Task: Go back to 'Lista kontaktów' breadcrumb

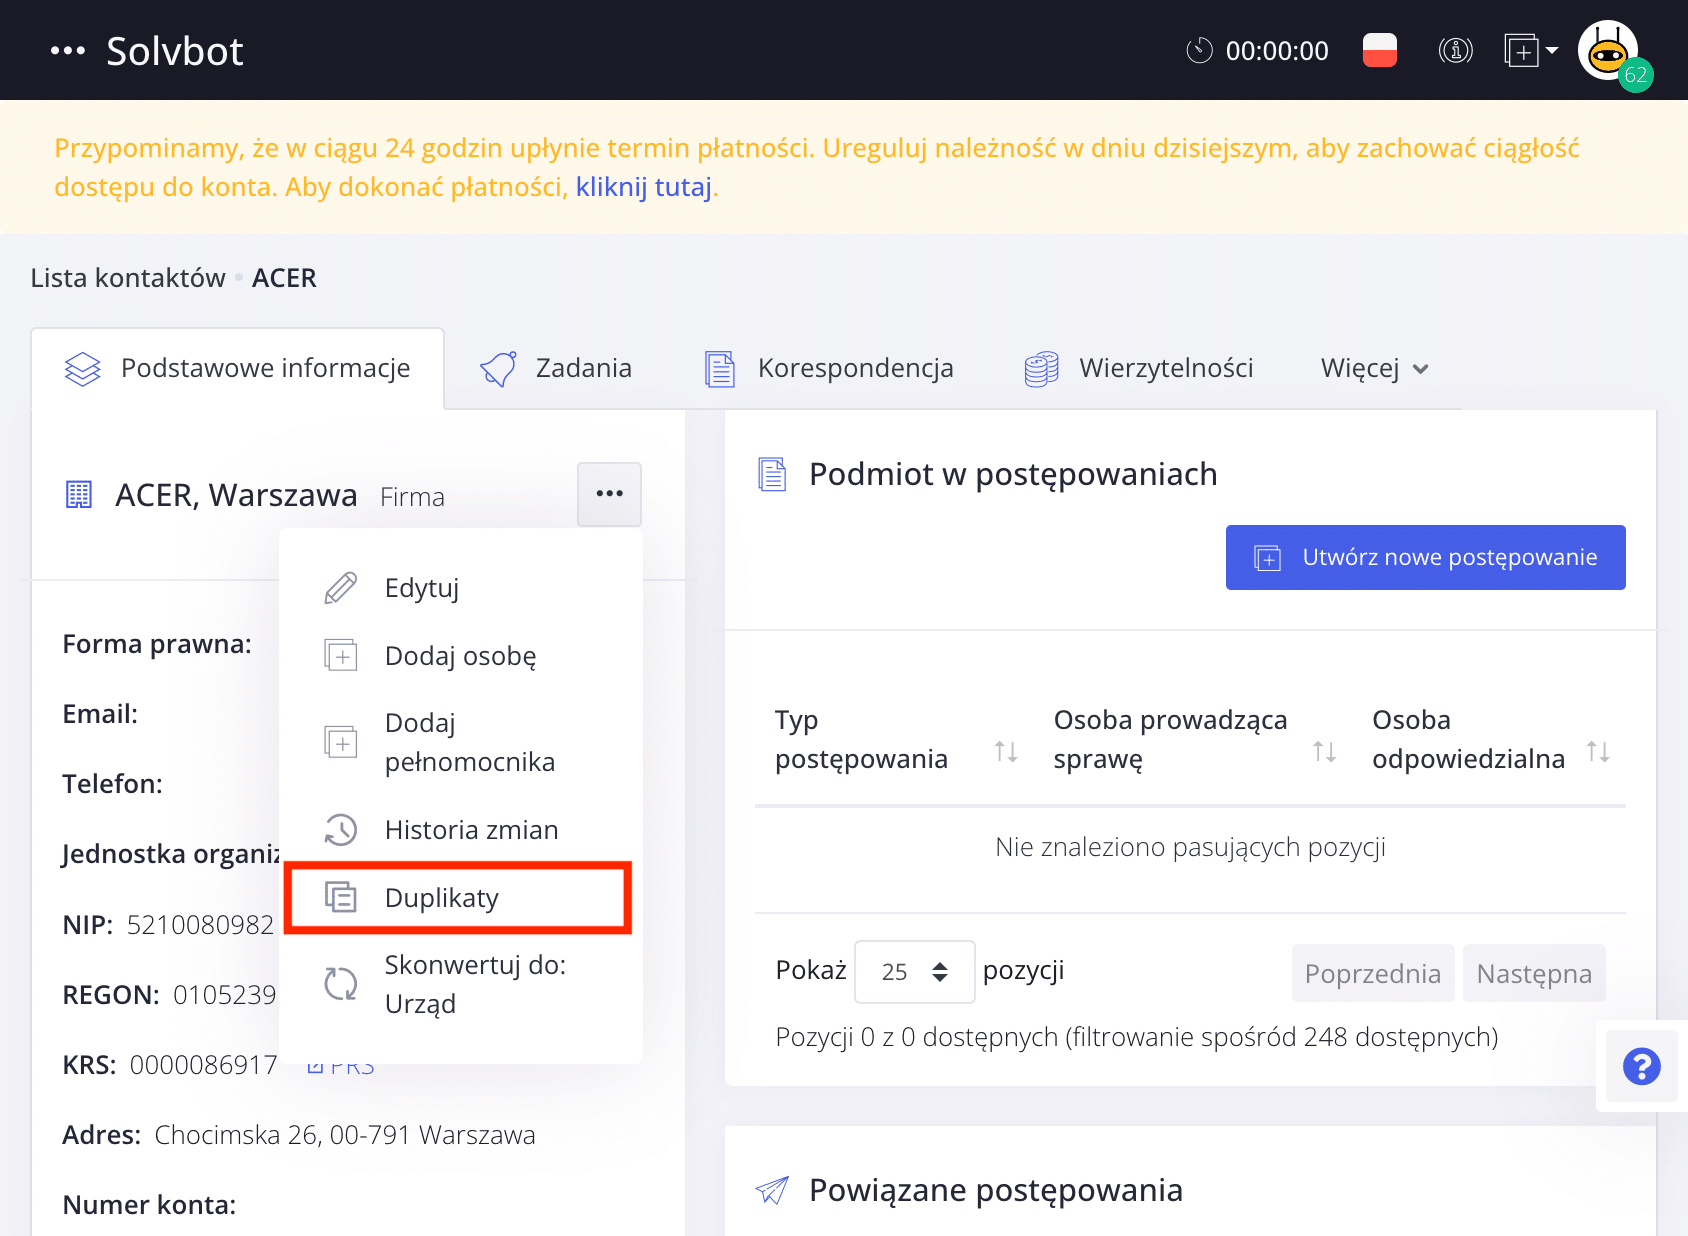Action: 128,278
